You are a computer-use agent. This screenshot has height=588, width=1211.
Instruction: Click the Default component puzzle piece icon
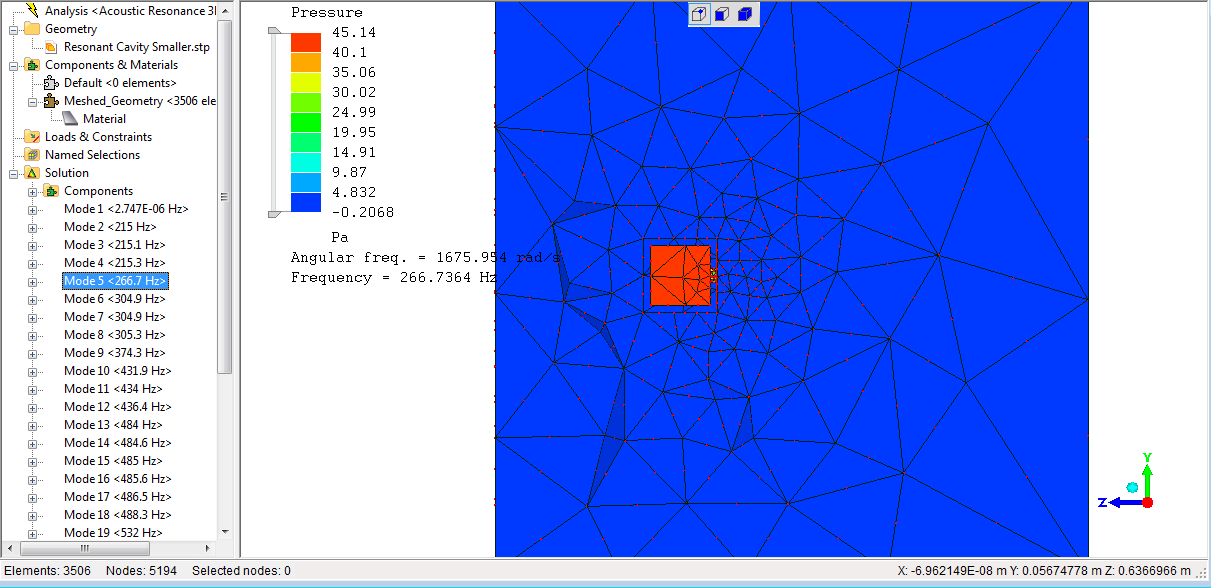pyautogui.click(x=52, y=83)
